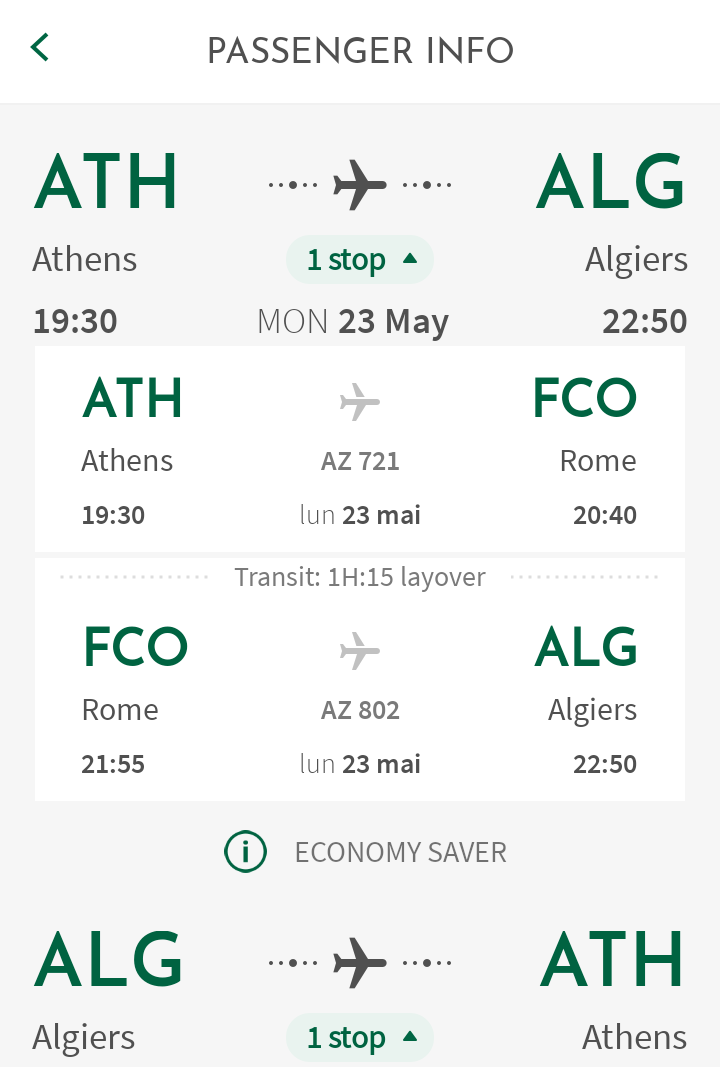Click the PASSENGER INFO header title
The image size is (720, 1067).
click(360, 51)
